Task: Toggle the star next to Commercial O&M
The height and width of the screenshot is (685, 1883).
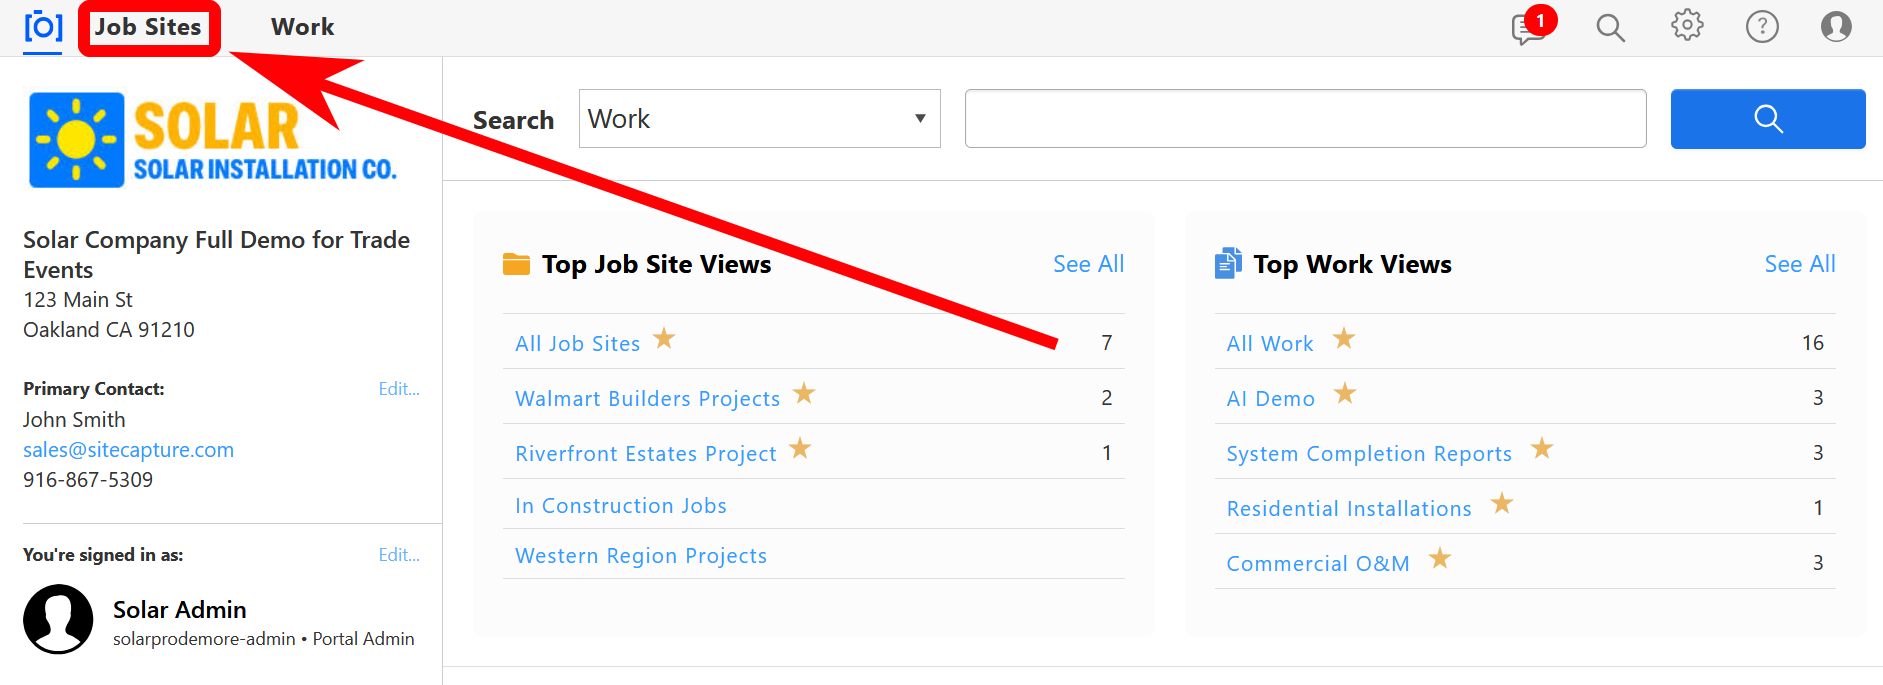Action: click(1440, 559)
